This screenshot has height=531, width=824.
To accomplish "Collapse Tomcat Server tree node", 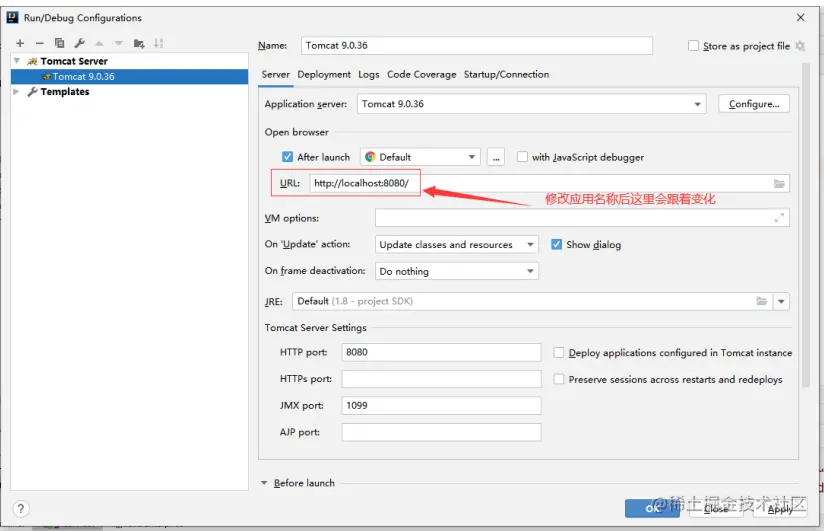I will [x=17, y=61].
